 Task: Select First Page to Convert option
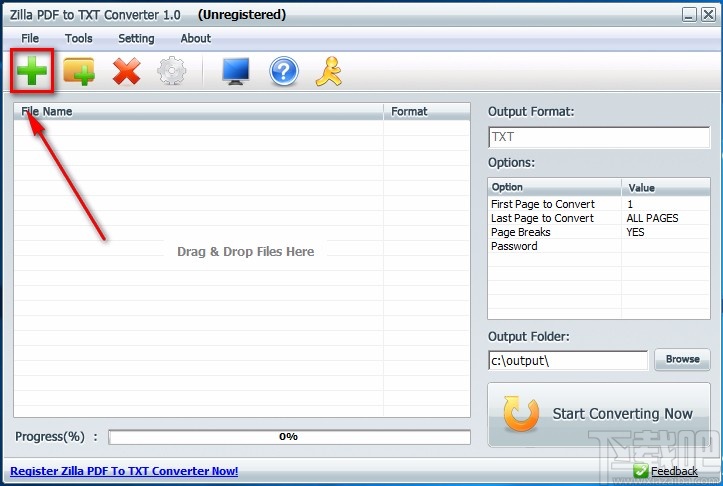pyautogui.click(x=543, y=204)
